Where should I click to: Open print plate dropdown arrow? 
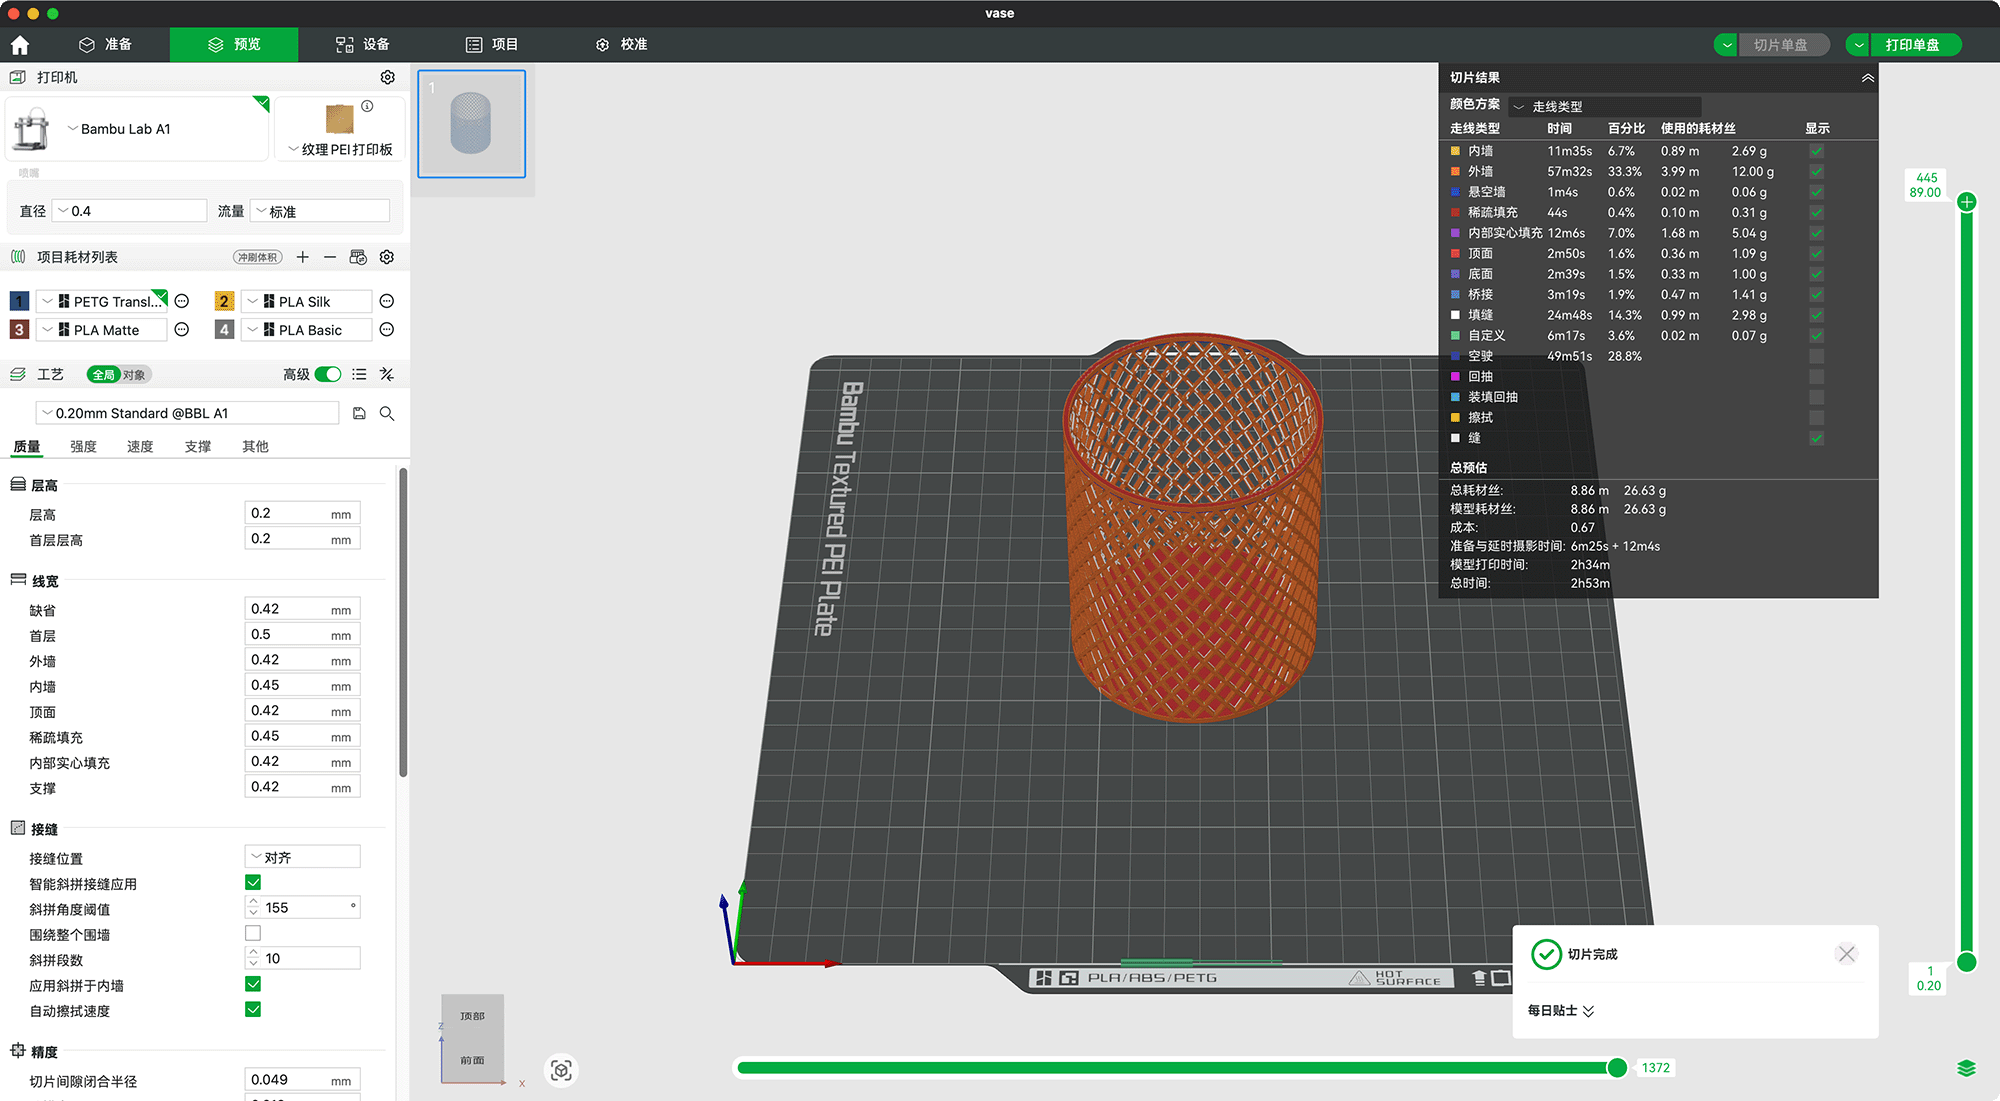[1858, 45]
